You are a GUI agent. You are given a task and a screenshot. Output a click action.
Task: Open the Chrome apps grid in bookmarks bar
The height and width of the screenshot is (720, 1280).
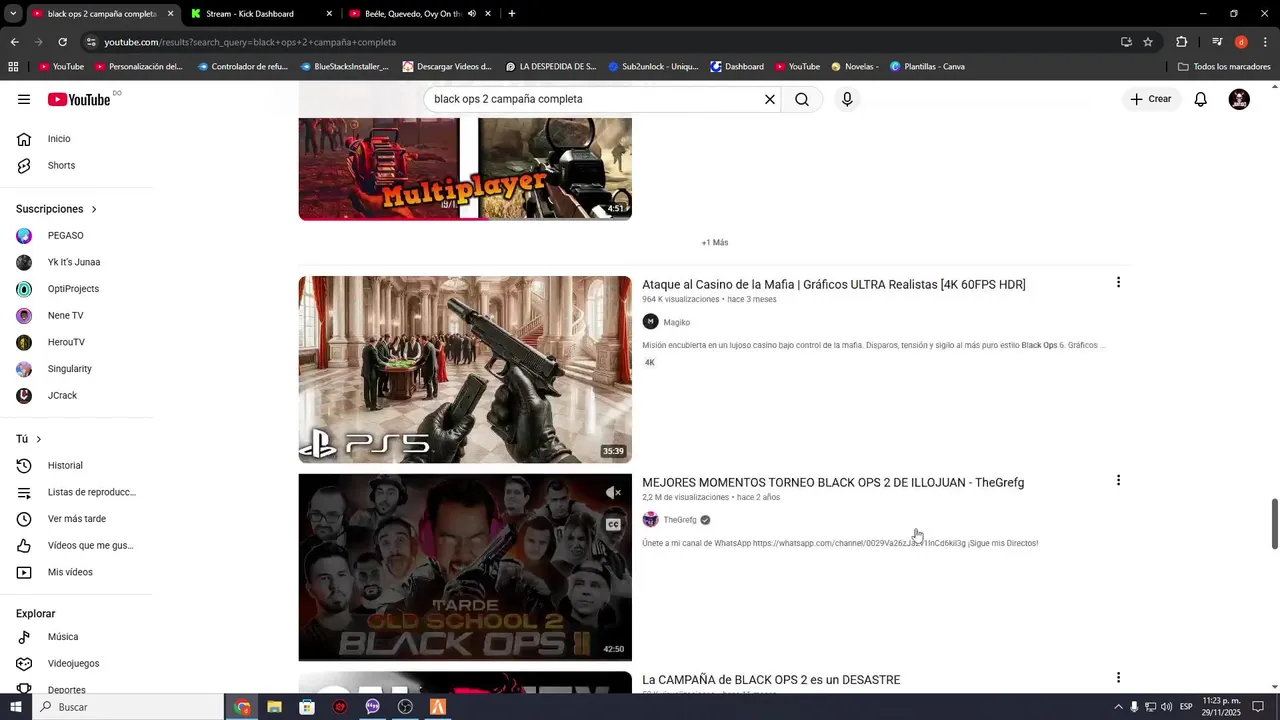(13, 67)
